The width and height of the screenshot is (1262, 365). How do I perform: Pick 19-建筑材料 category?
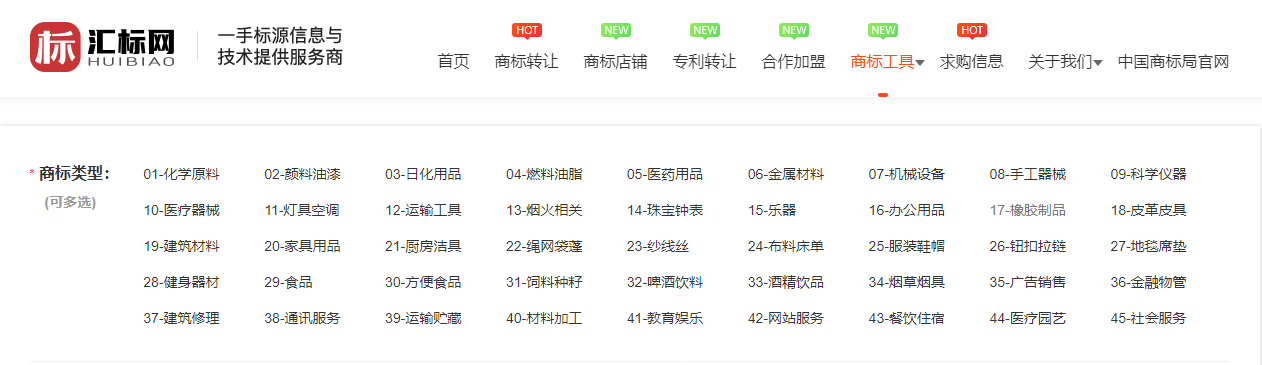(181, 246)
